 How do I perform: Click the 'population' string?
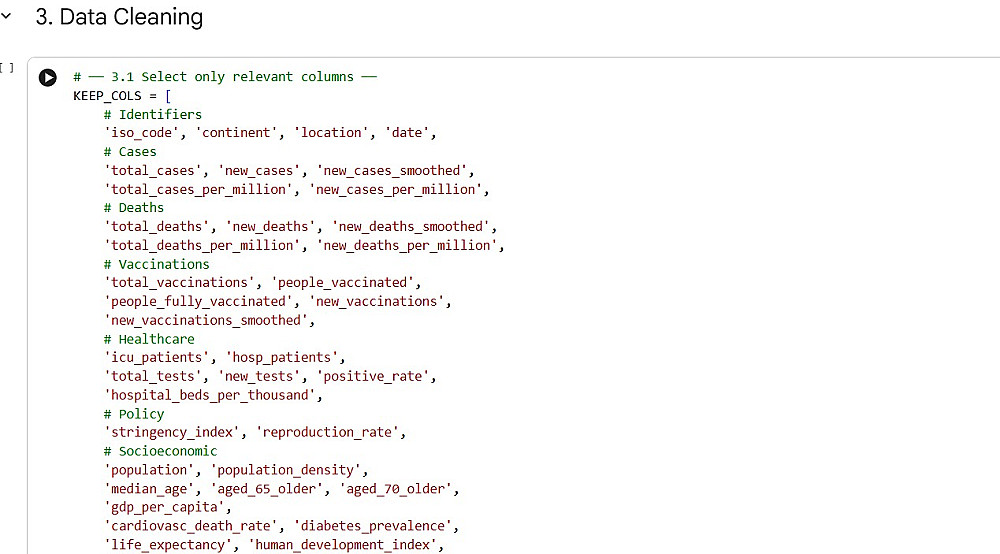149,470
